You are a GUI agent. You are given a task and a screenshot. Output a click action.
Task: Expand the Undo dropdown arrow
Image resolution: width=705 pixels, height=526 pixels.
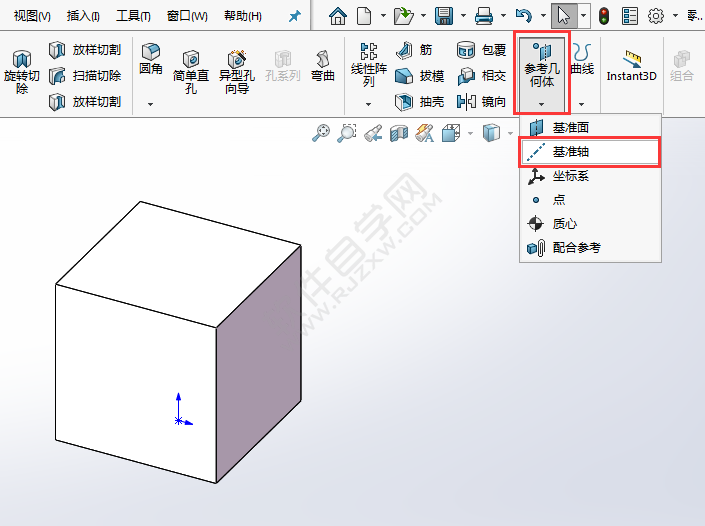(x=543, y=16)
